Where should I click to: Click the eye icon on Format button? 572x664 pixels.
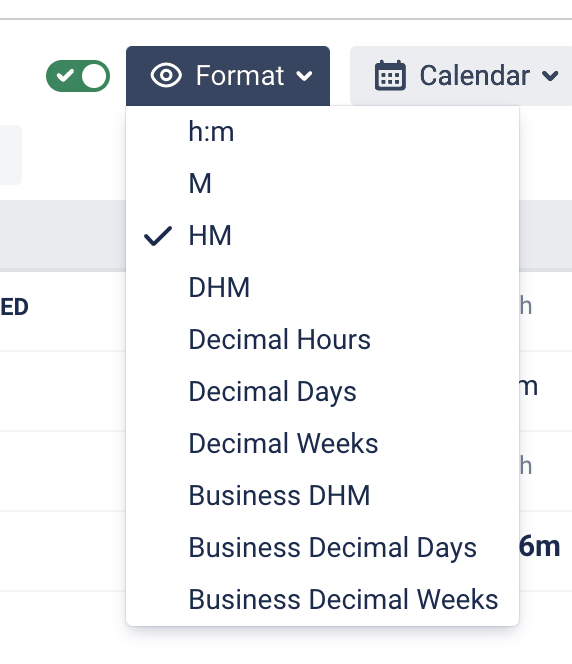[166, 75]
